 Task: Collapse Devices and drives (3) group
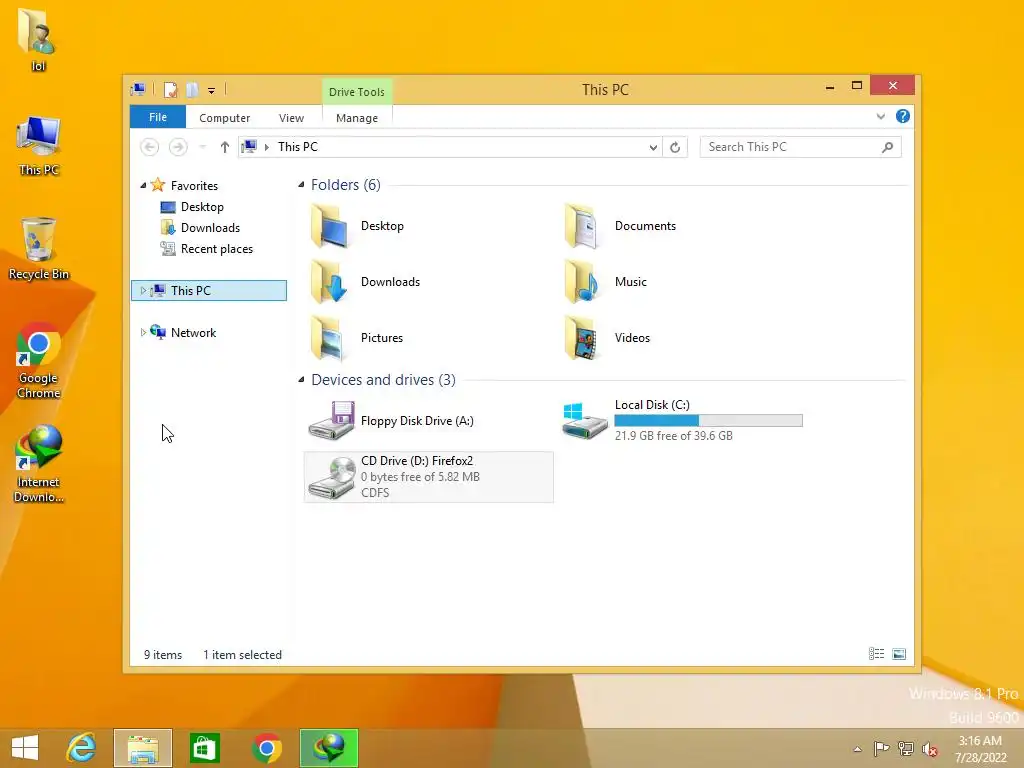(301, 379)
